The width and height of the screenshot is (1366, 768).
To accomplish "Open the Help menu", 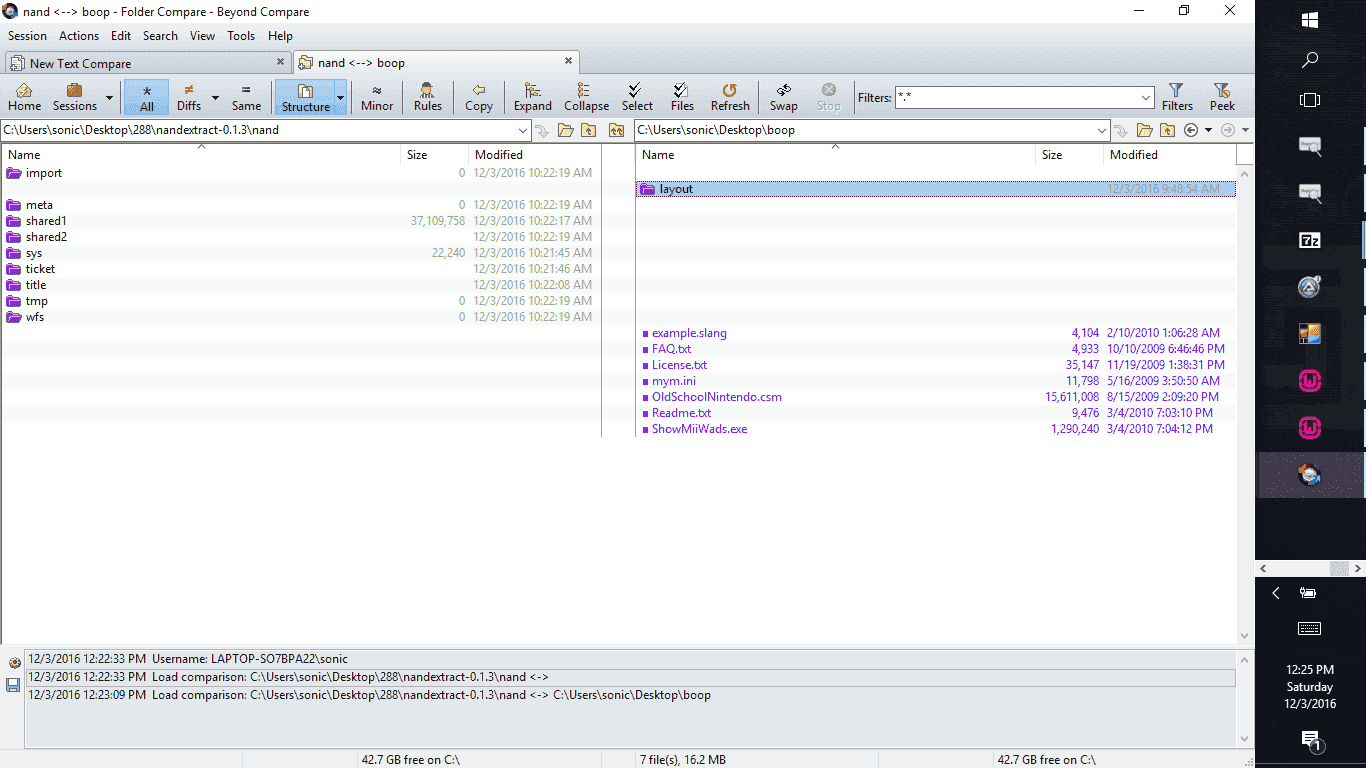I will point(280,36).
